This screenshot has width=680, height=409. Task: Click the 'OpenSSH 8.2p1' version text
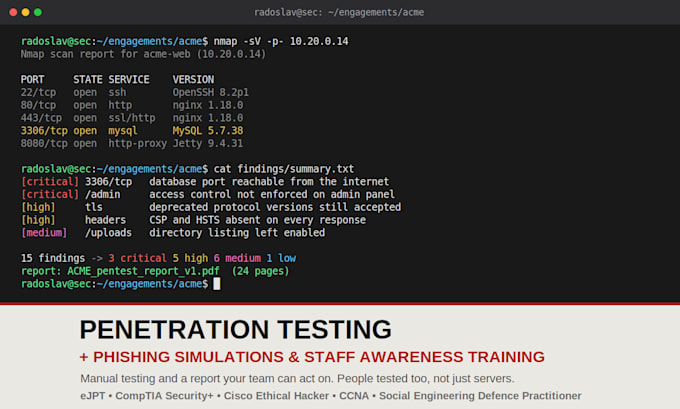point(211,92)
